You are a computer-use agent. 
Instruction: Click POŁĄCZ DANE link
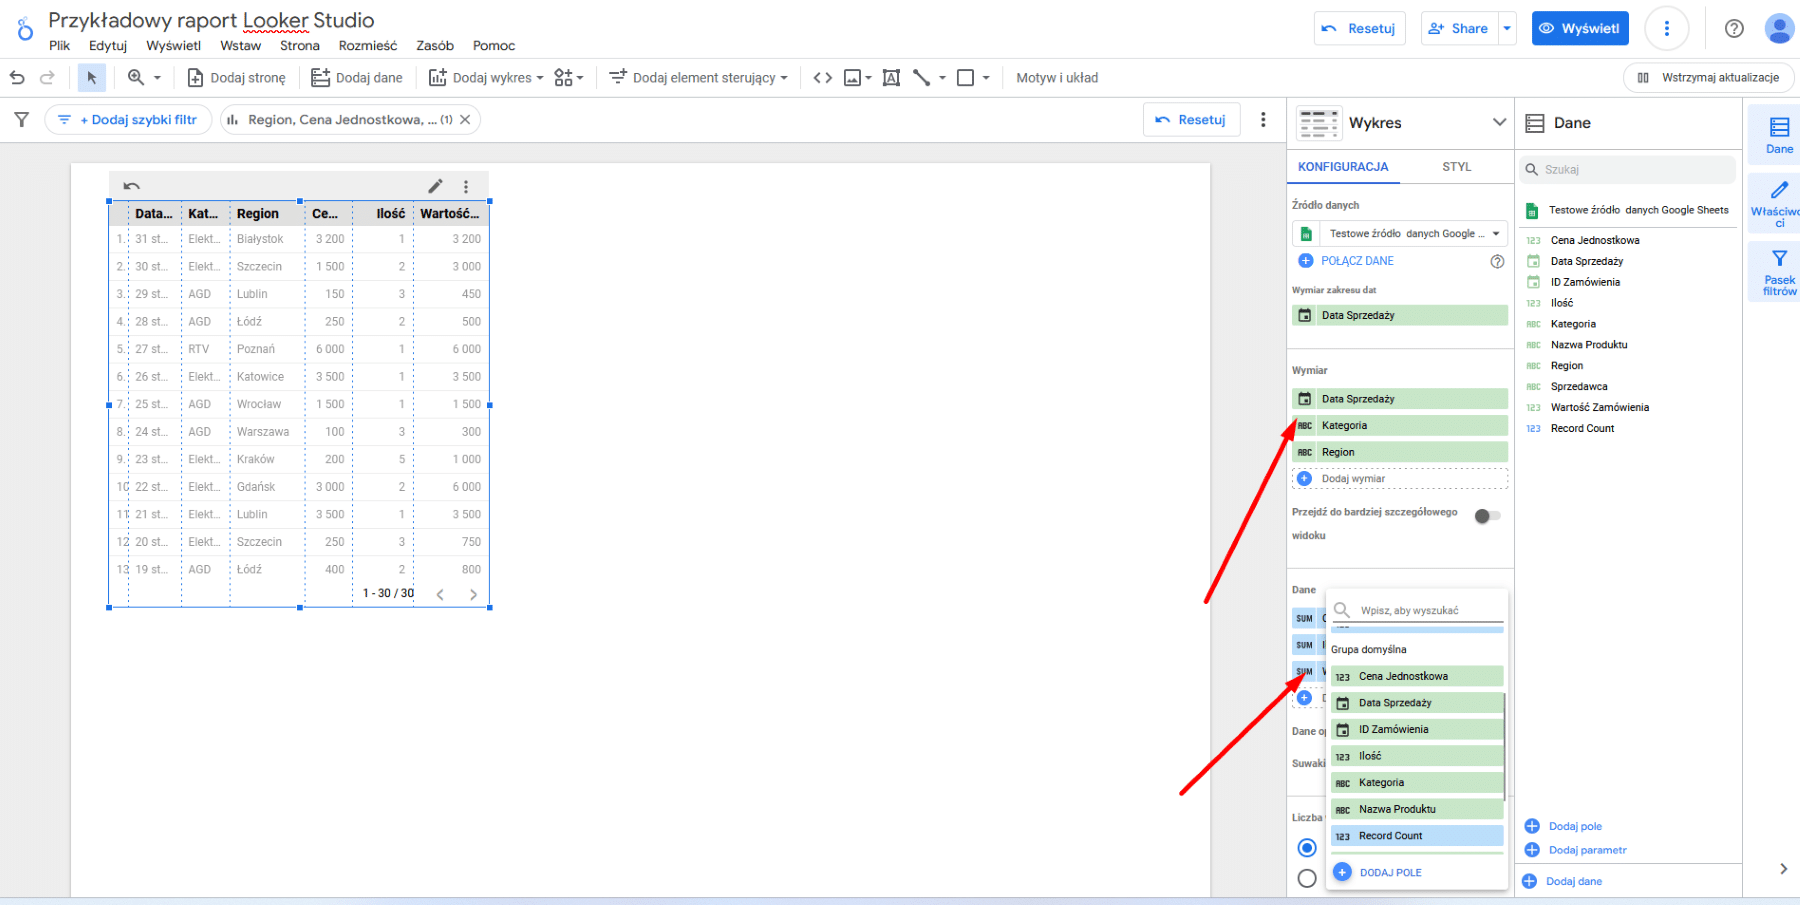(x=1357, y=261)
